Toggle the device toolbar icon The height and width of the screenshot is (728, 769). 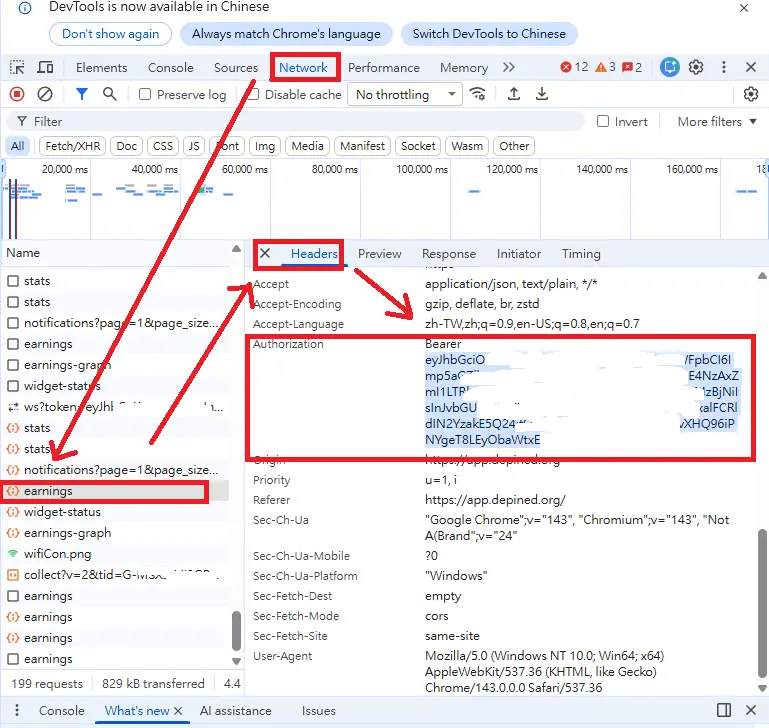pos(45,68)
